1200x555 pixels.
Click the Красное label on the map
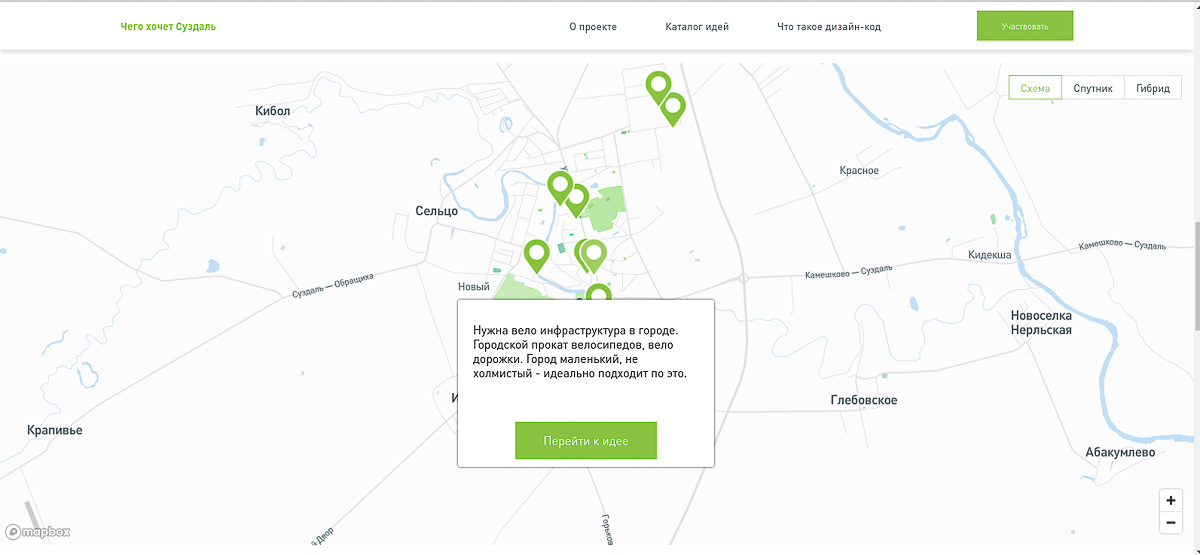859,171
